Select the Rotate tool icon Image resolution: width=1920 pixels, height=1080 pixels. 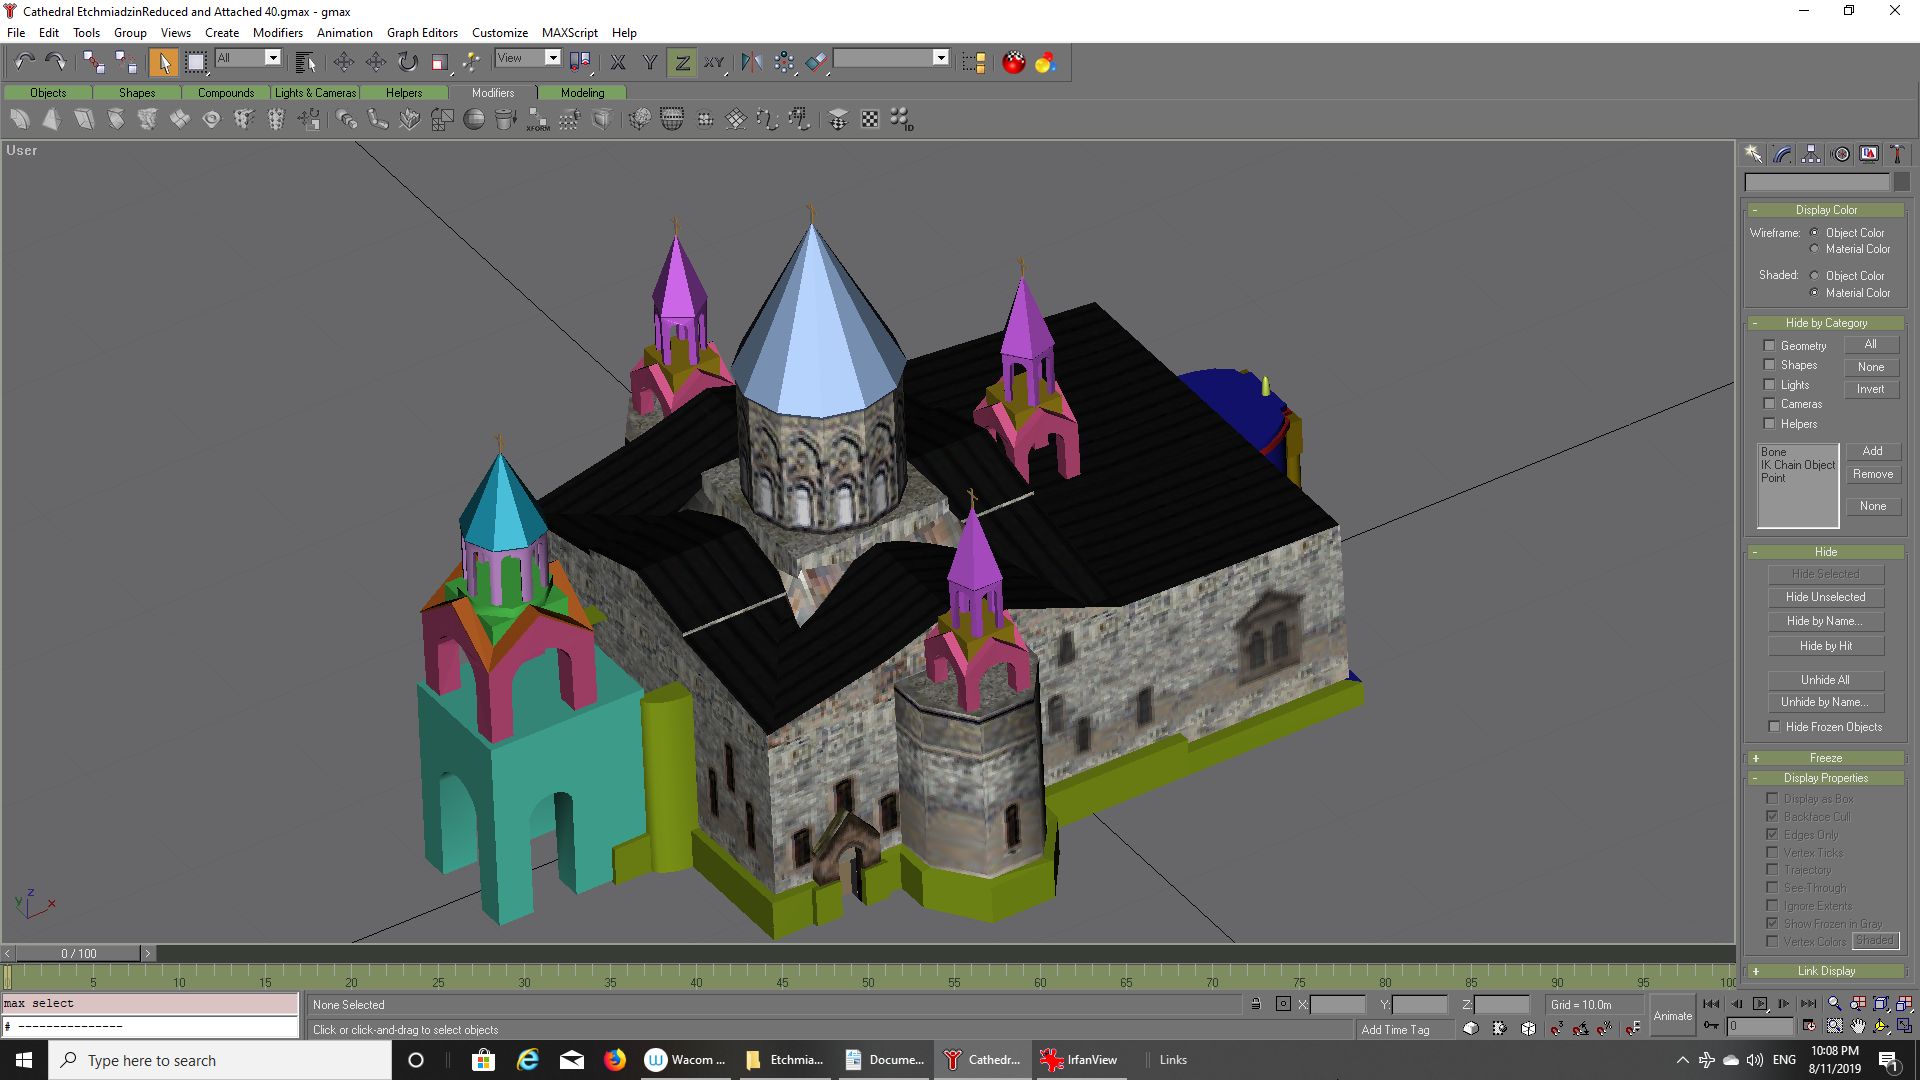tap(408, 62)
